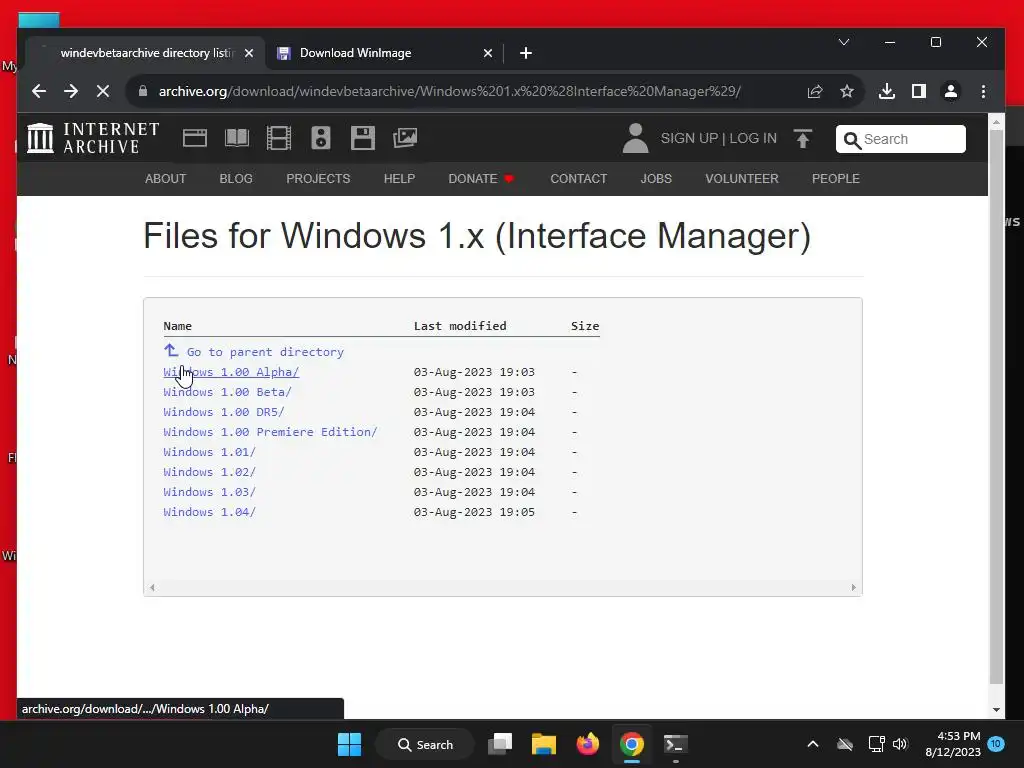Open the Web (Wayback) media icon
This screenshot has width=1024, height=768.
click(195, 138)
